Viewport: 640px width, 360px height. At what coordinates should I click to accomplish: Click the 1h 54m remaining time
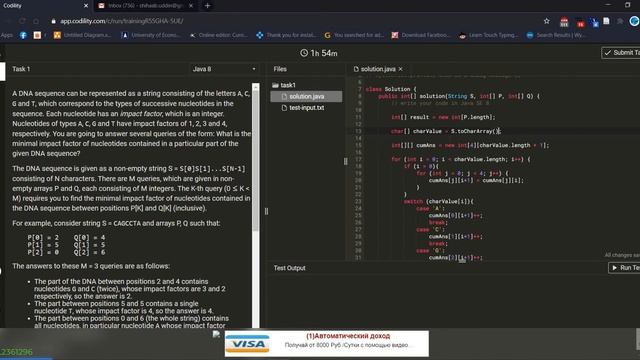point(324,53)
